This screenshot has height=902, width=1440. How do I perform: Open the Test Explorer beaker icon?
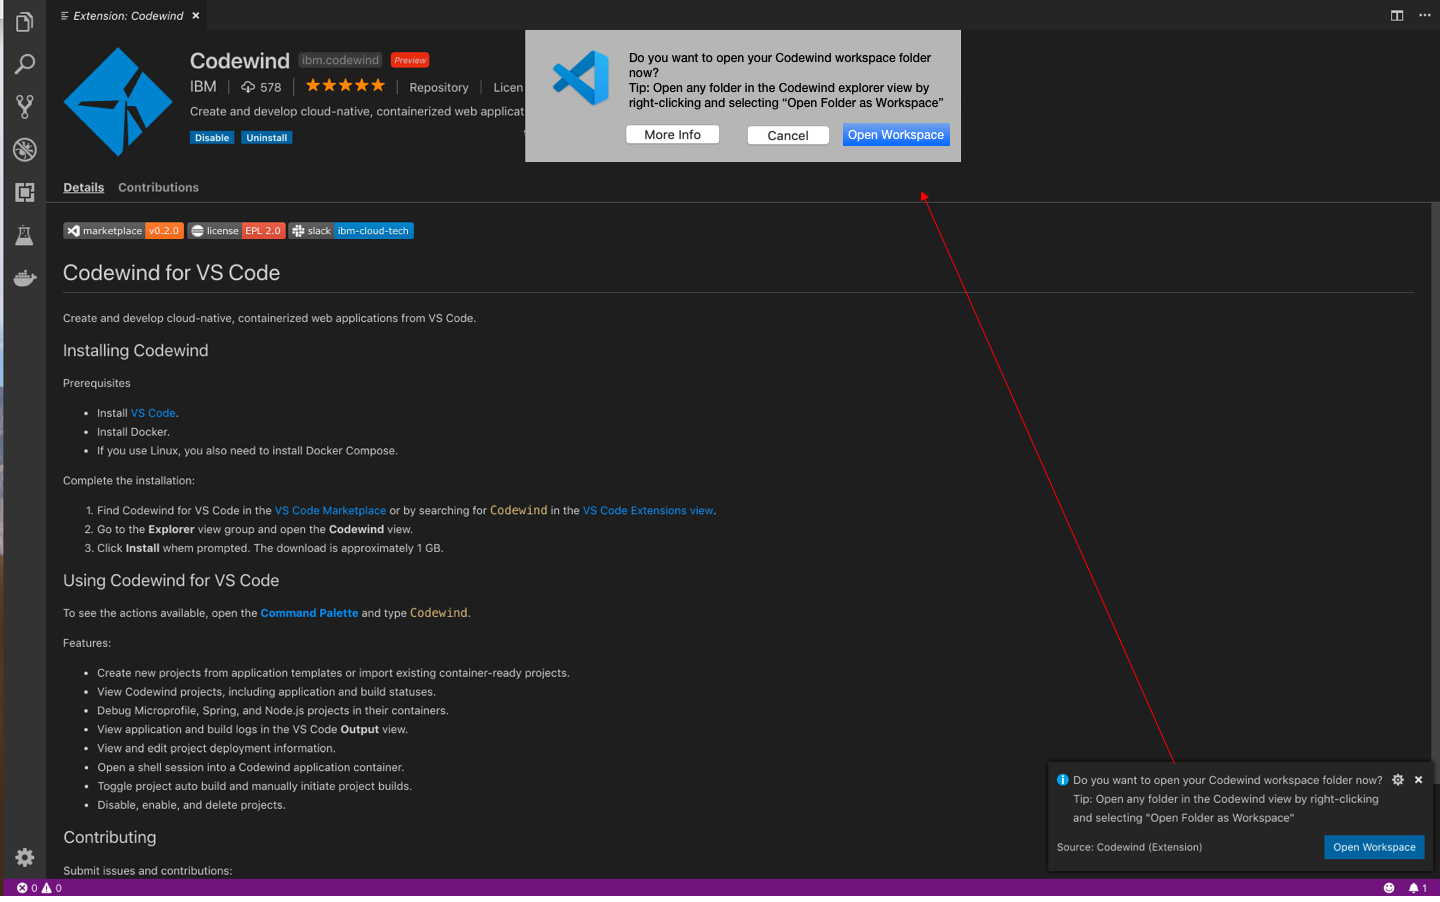coord(24,235)
